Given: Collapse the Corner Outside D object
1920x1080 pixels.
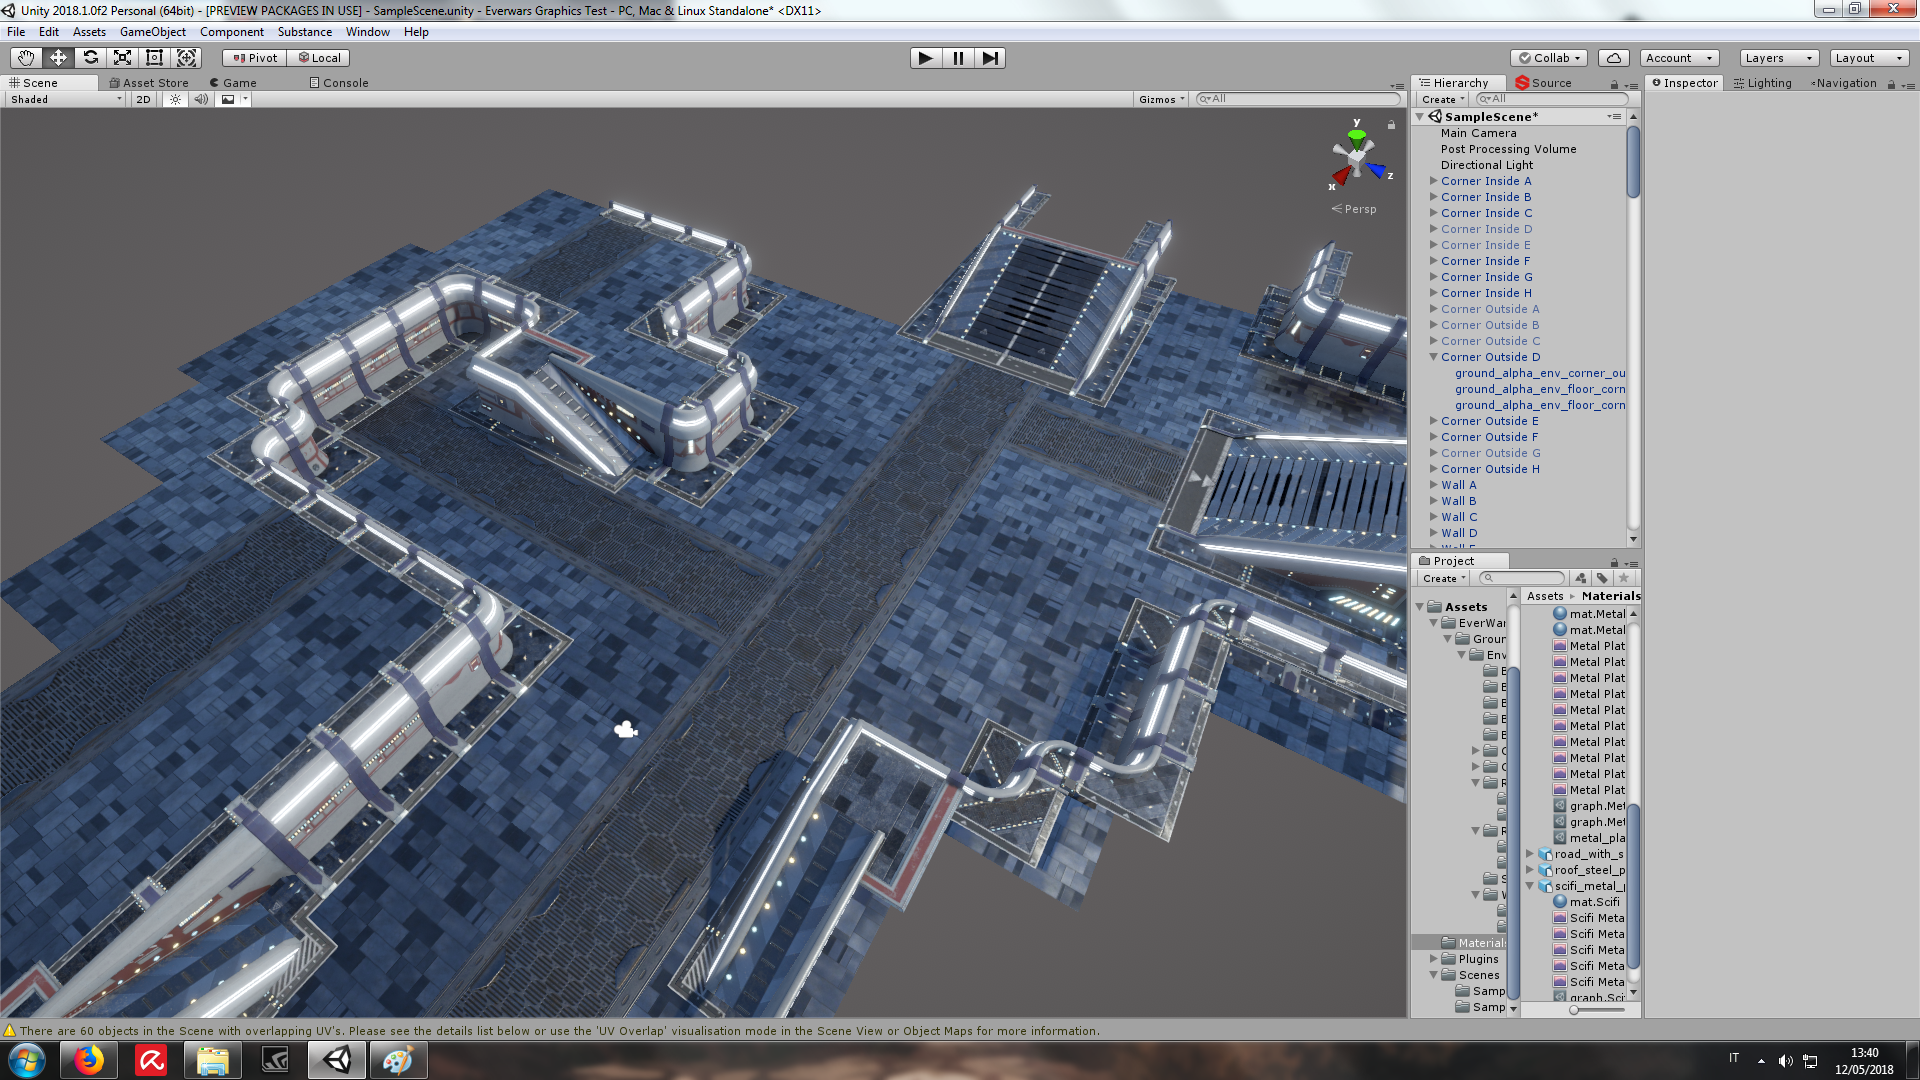Looking at the screenshot, I should (x=1433, y=357).
